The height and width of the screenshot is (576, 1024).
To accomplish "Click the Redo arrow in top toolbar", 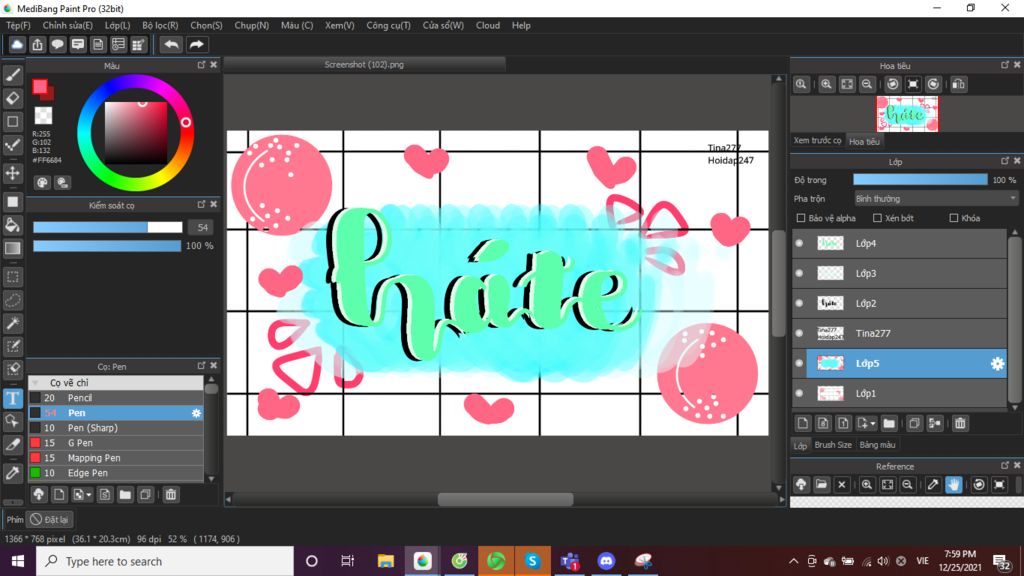I will click(x=196, y=44).
